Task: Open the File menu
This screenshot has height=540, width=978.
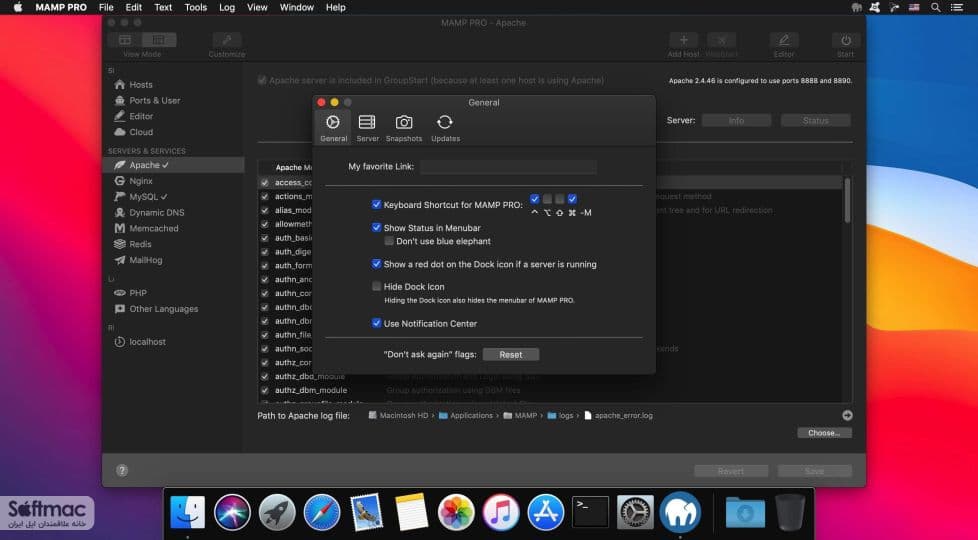Action: (x=106, y=7)
